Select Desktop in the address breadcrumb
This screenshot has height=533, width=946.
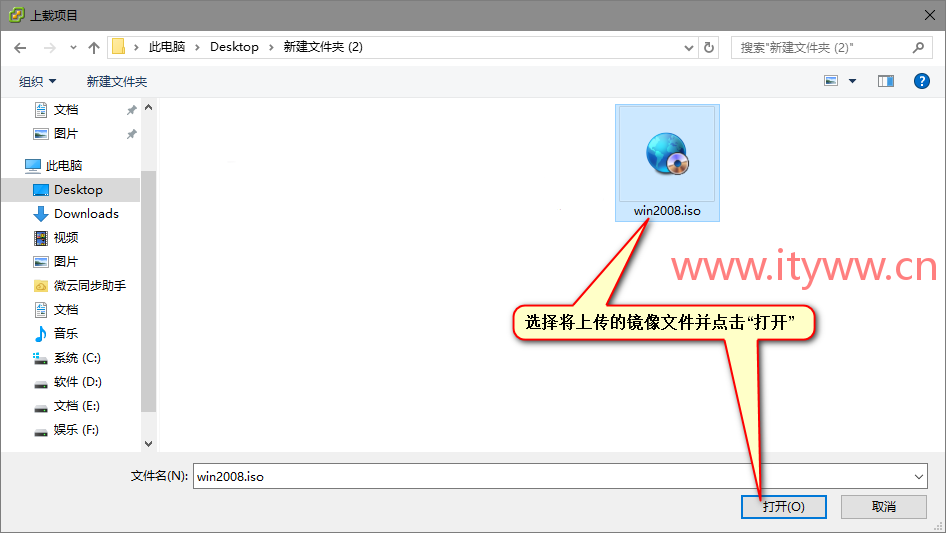click(234, 46)
